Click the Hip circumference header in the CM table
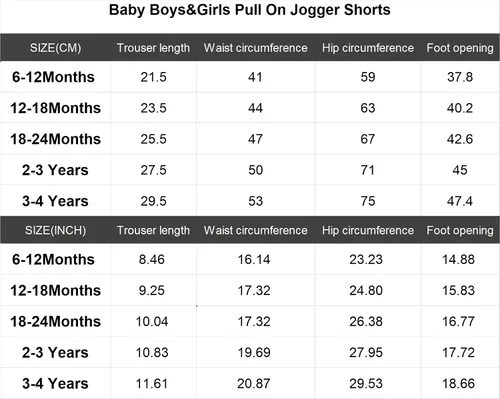This screenshot has width=500, height=399. pyautogui.click(x=368, y=48)
